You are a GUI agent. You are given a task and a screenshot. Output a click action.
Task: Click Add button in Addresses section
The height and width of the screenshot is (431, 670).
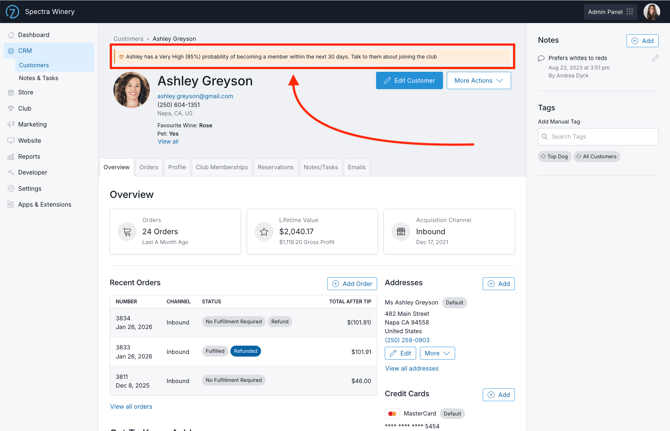[x=499, y=284]
